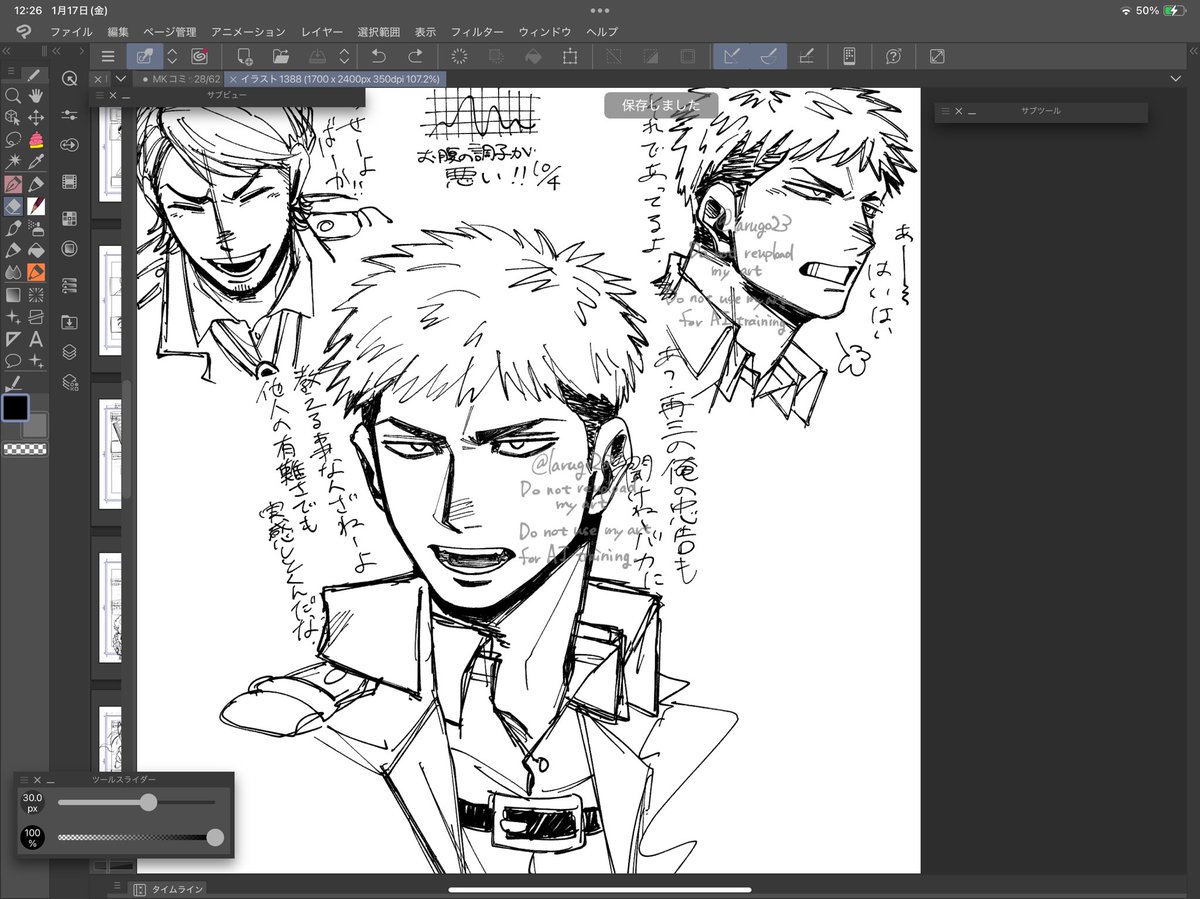The width and height of the screenshot is (1200, 899).
Task: Open the help speech bubble question icon
Action: tap(894, 56)
